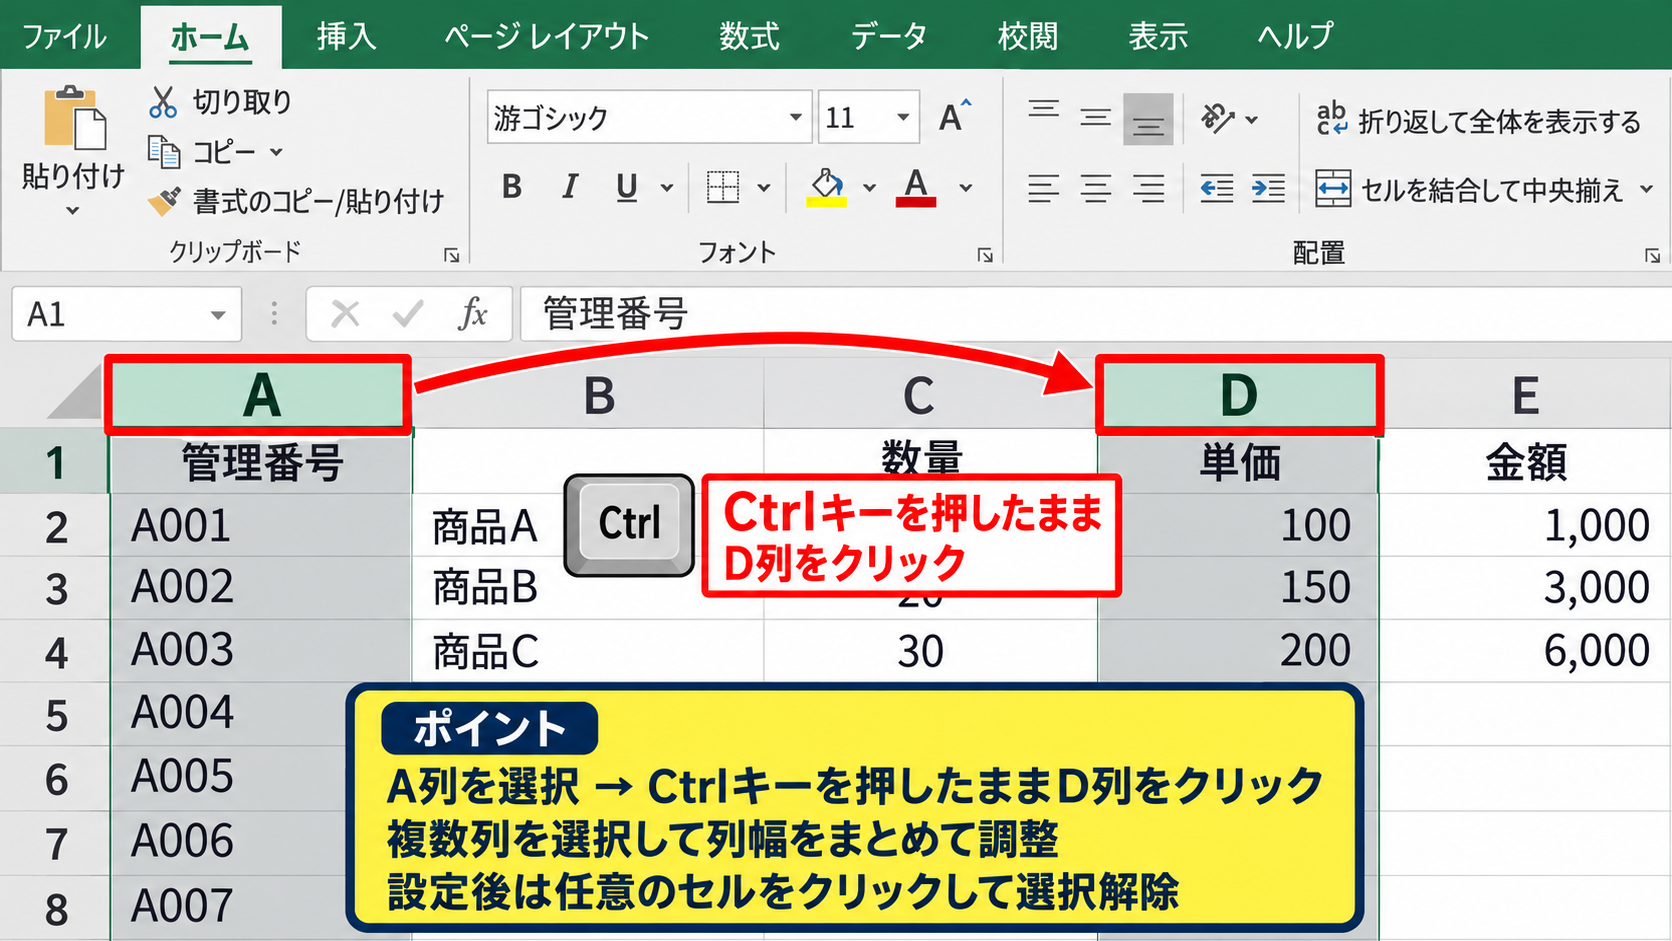This screenshot has width=1672, height=941.
Task: Click the formula bar showing 管理番号
Action: (x=1095, y=314)
